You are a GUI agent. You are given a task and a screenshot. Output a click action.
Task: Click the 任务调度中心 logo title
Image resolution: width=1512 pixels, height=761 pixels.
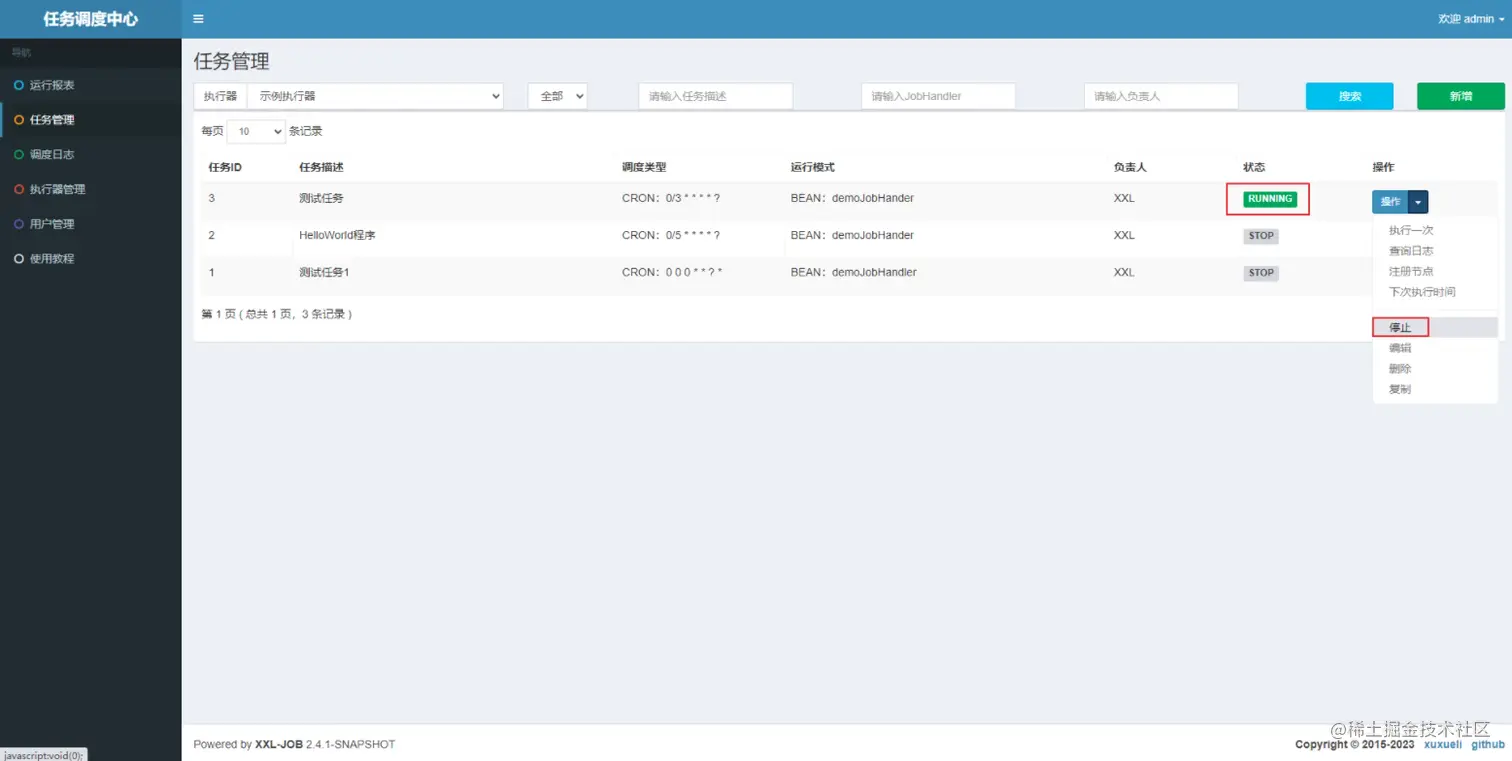pyautogui.click(x=91, y=19)
